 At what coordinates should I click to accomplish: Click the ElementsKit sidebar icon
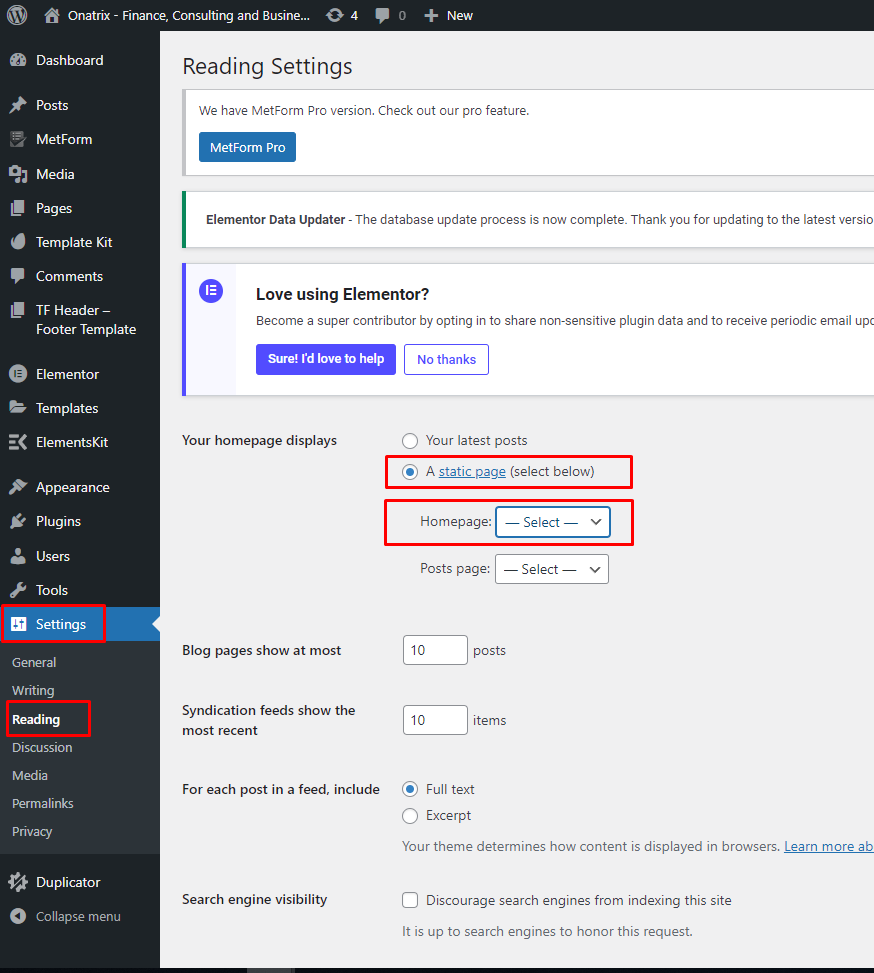[x=18, y=442]
